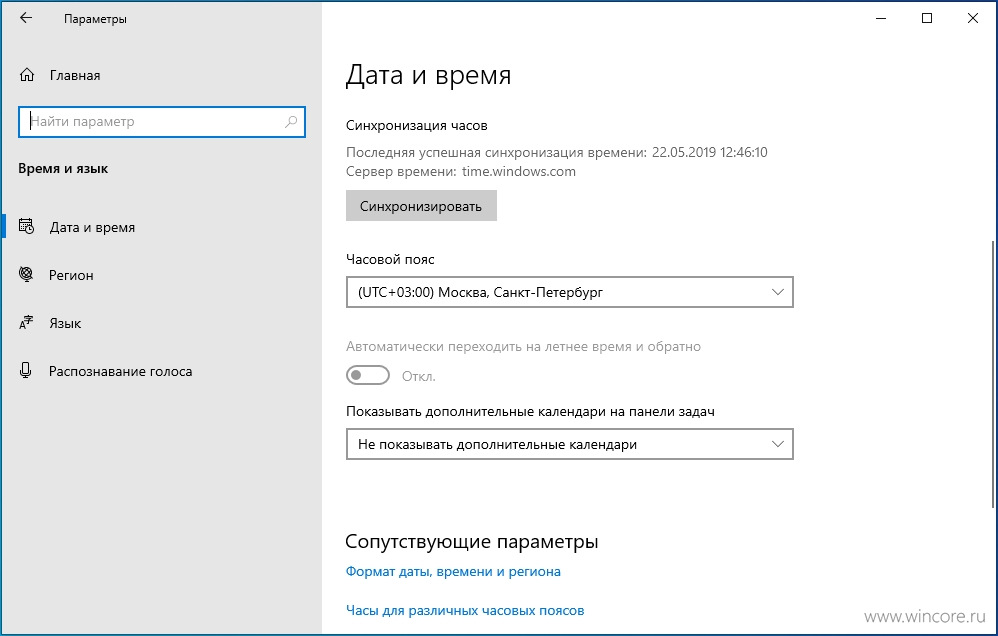Open the Регион settings page

pos(71,275)
